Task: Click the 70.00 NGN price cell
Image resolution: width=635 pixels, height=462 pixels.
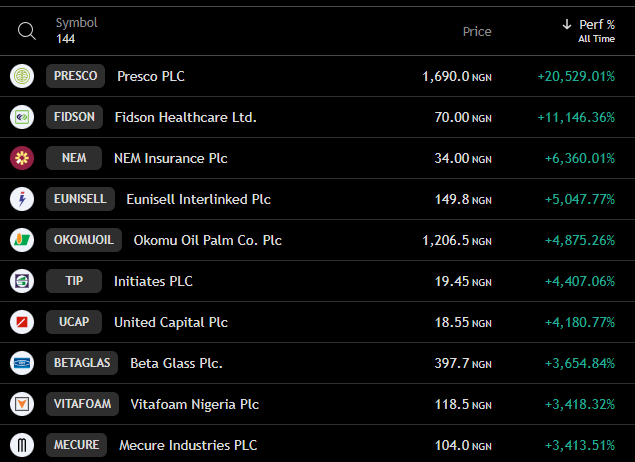Action: [x=463, y=117]
